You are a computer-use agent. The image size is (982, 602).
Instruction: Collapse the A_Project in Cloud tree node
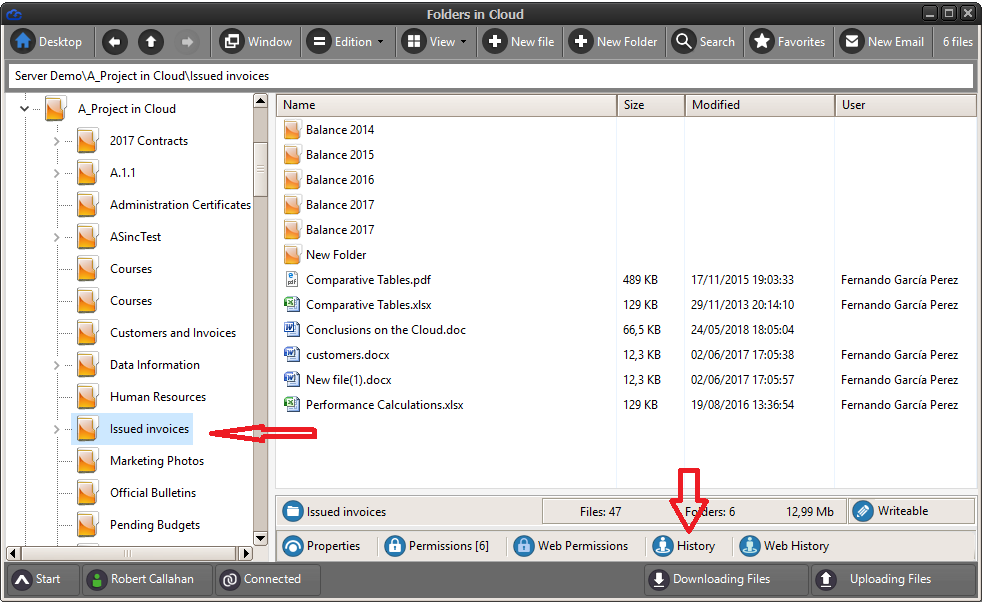tap(24, 108)
